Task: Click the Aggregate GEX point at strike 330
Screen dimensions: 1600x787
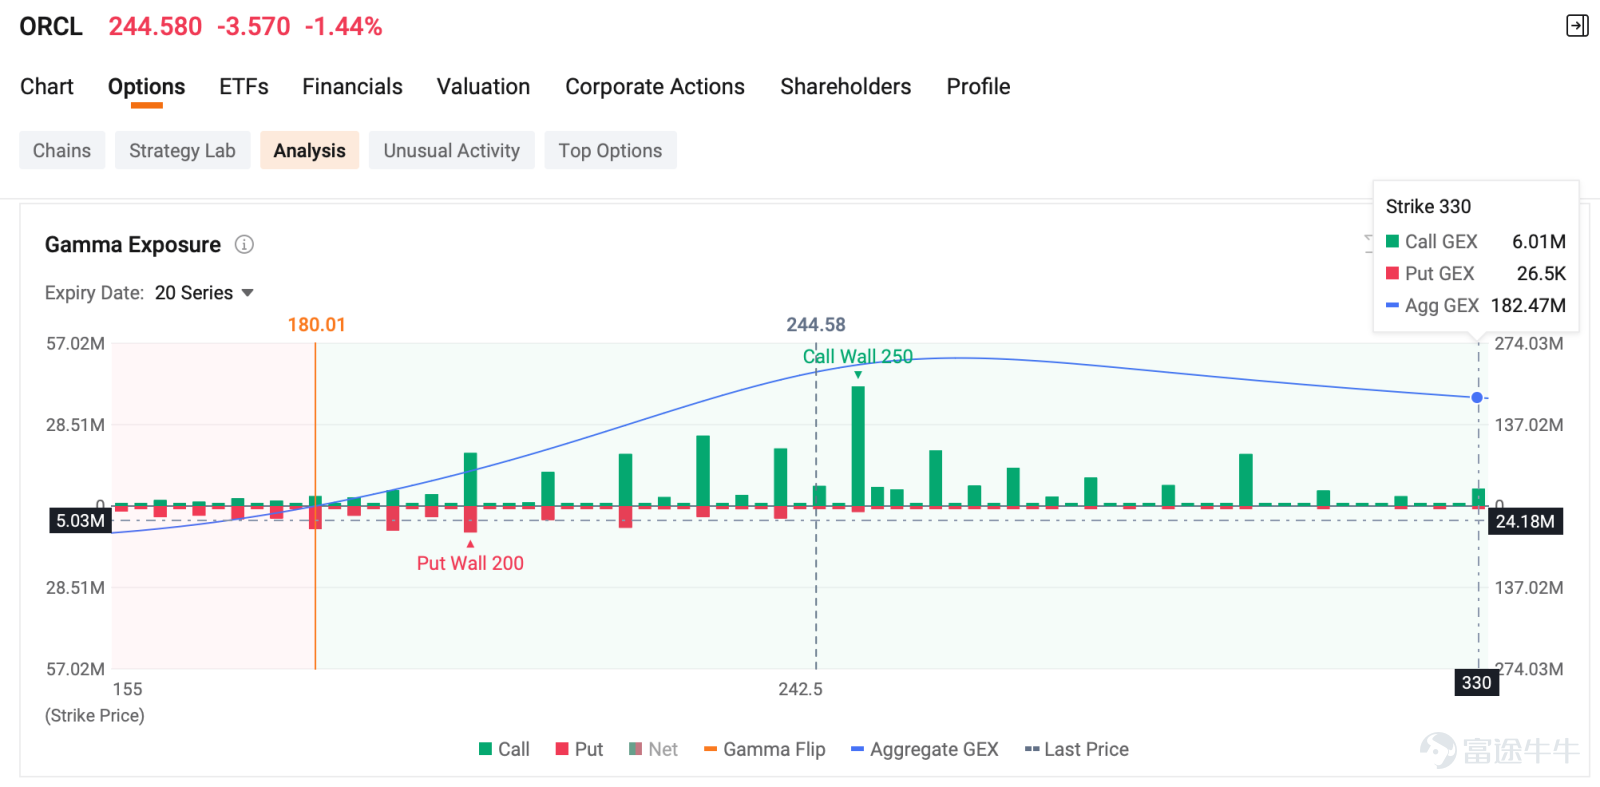Action: 1477,397
